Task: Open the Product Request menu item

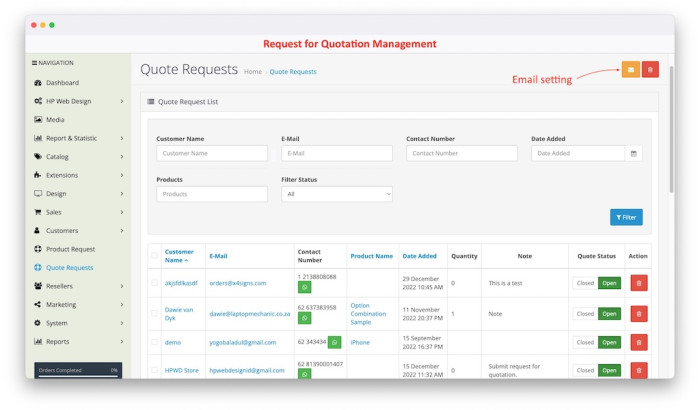Action: [x=71, y=249]
